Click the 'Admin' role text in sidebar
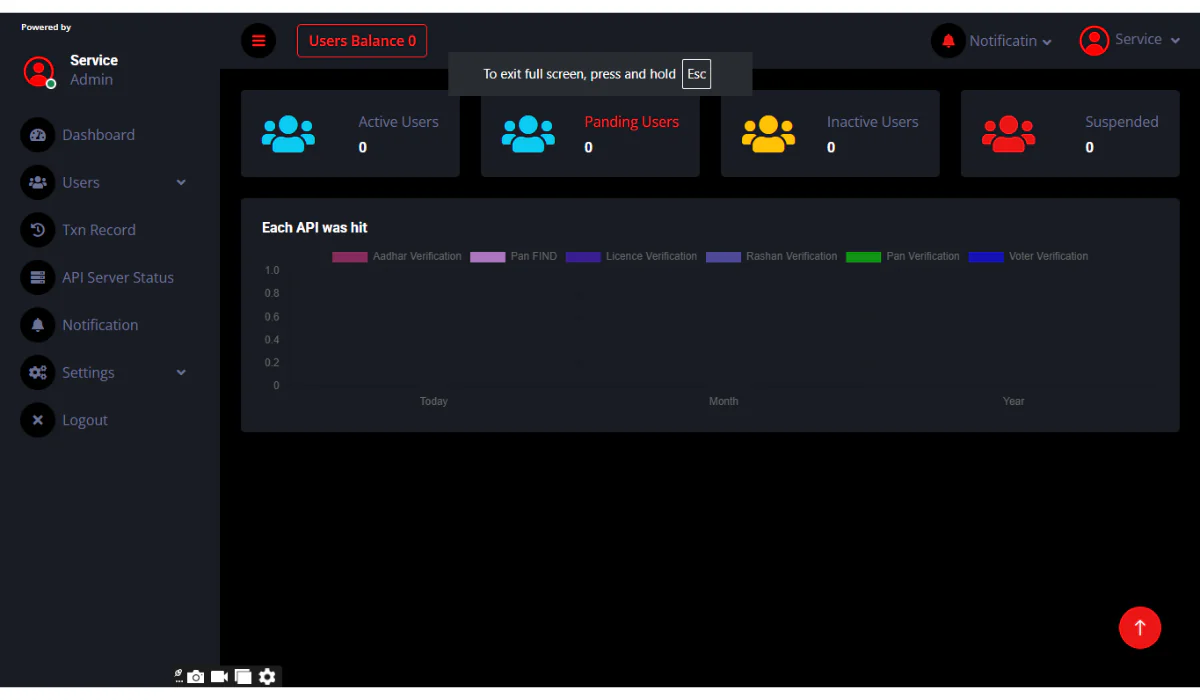1200x700 pixels. pyautogui.click(x=91, y=80)
